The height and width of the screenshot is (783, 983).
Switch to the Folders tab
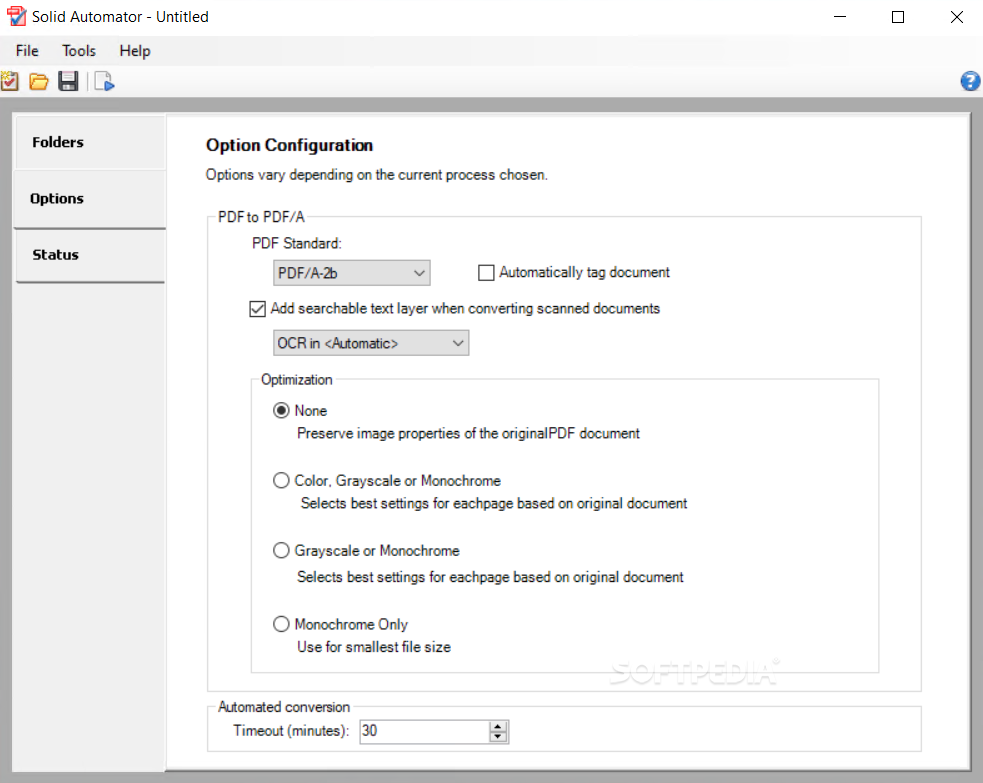pos(90,142)
